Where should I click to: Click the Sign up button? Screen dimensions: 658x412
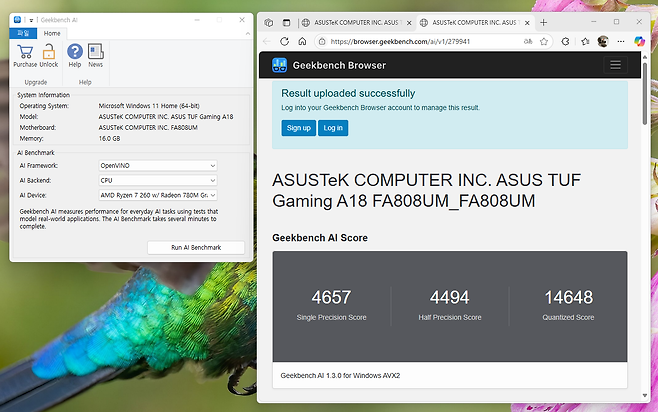coord(298,128)
